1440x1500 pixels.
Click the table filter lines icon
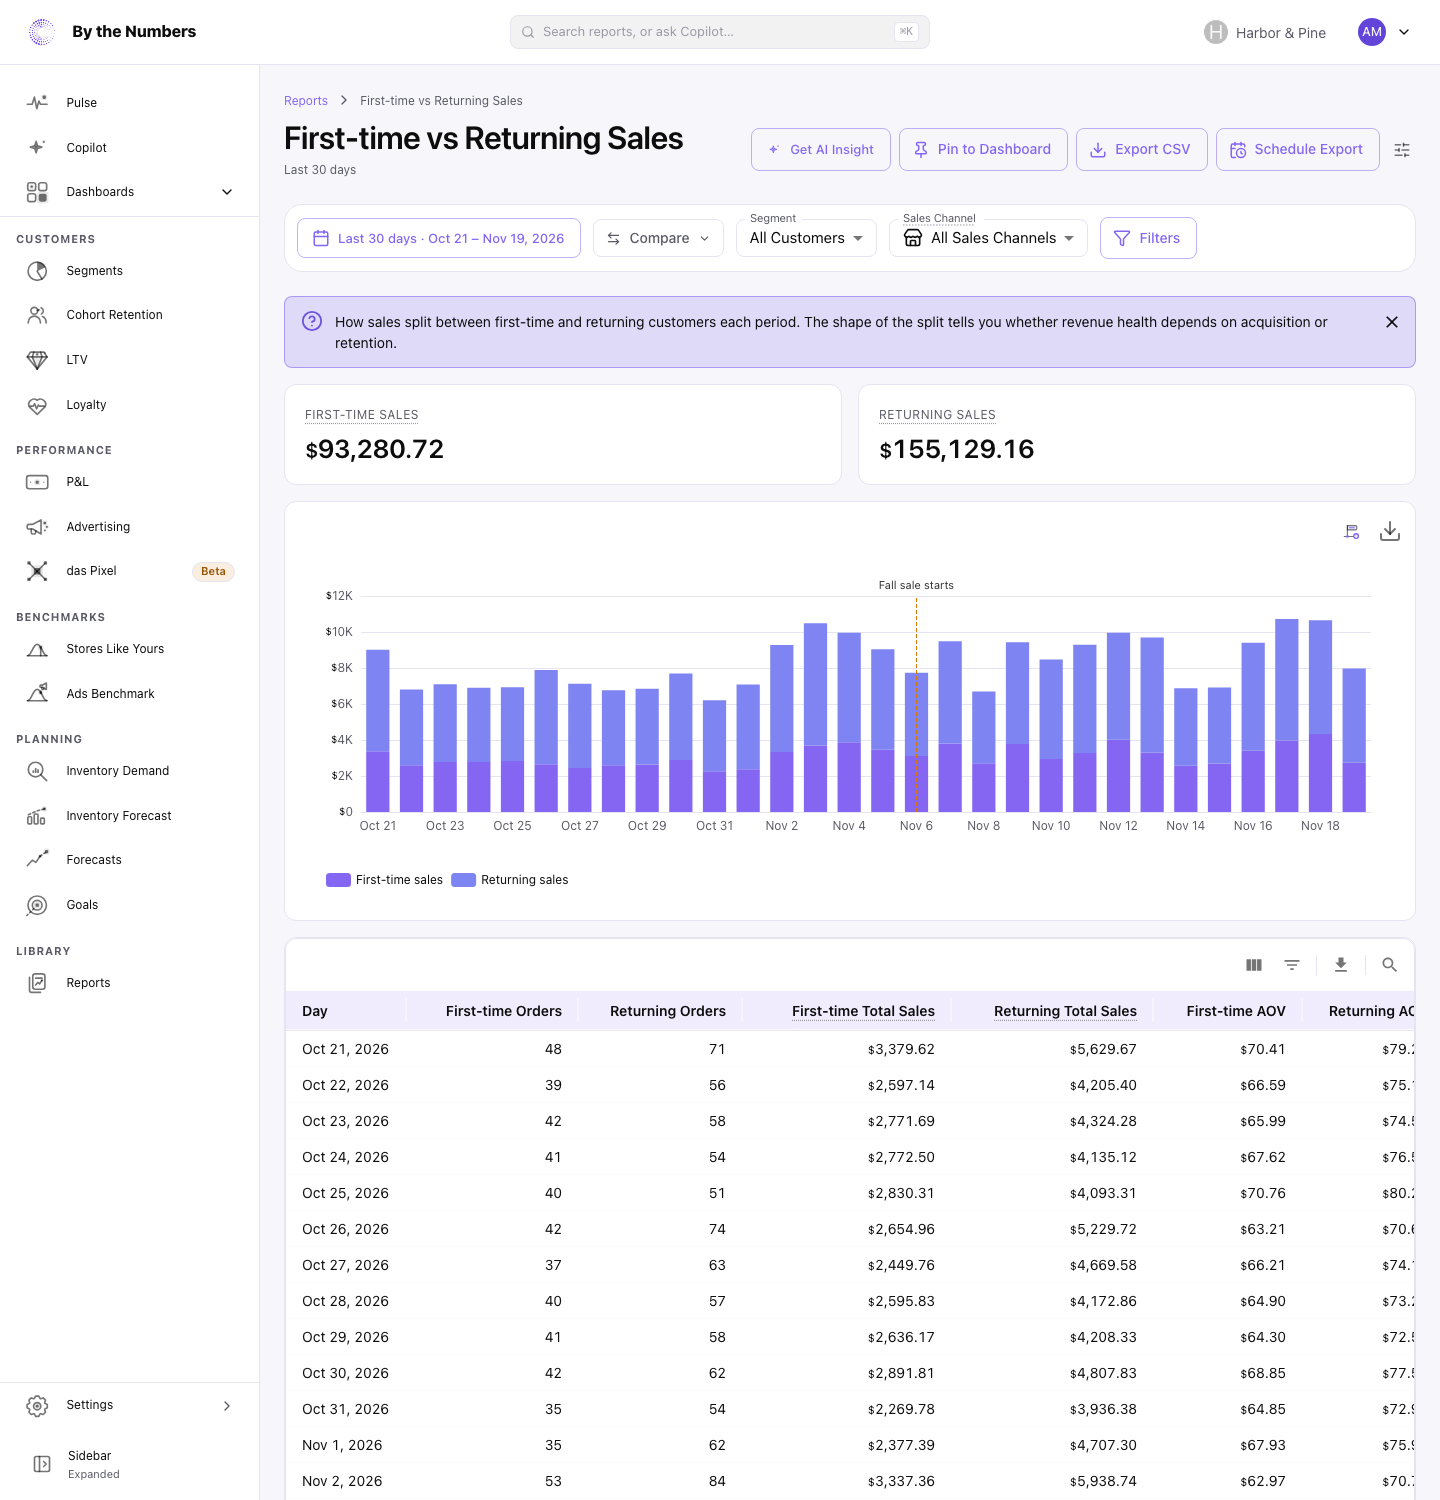click(x=1292, y=965)
